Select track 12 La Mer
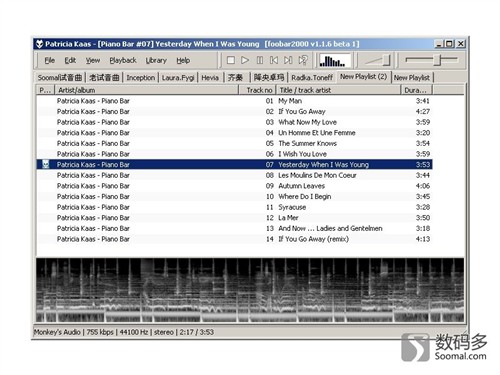 click(x=234, y=218)
